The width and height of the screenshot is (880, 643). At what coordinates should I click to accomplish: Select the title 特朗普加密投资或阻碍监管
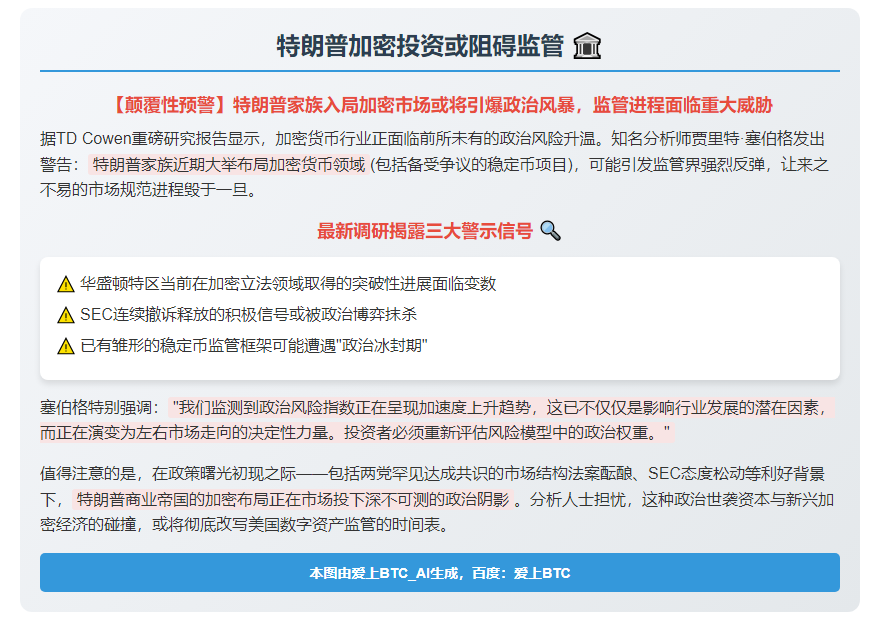point(420,46)
